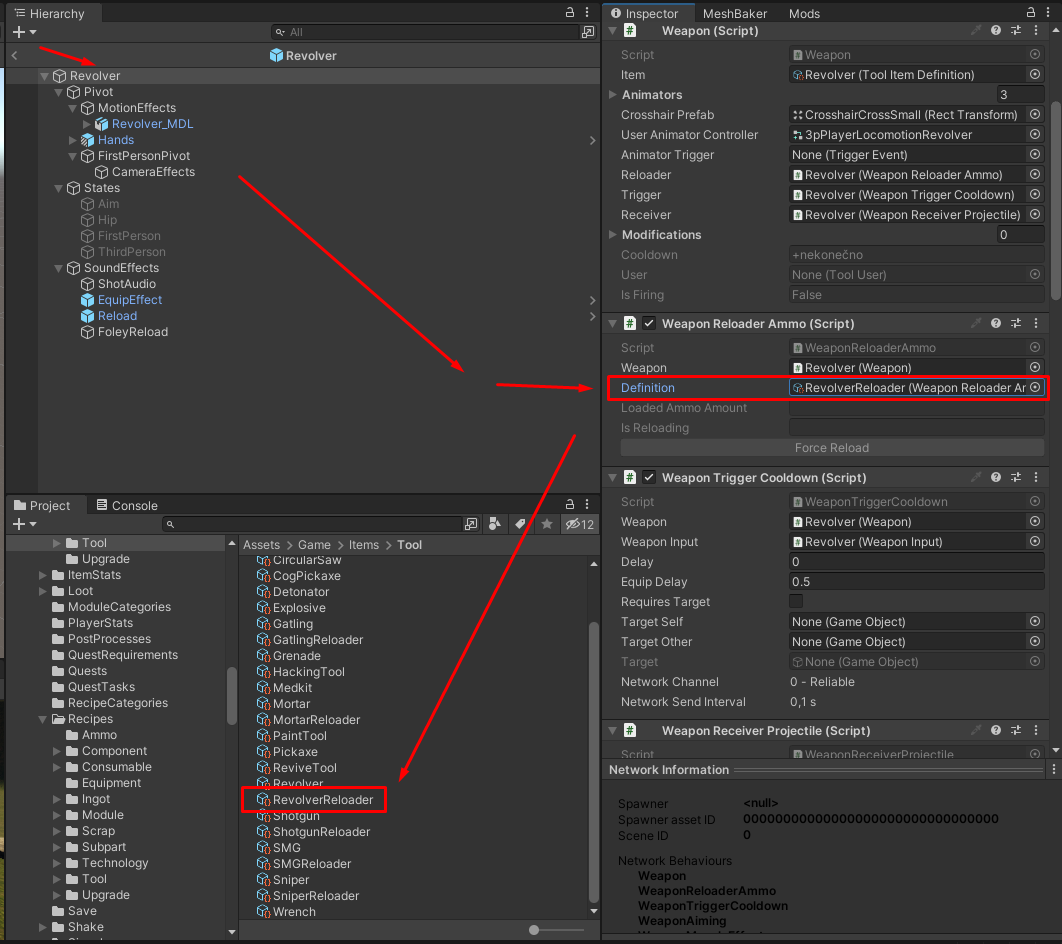Open Hands prefab via right arrow
The height and width of the screenshot is (944, 1062).
(x=593, y=140)
